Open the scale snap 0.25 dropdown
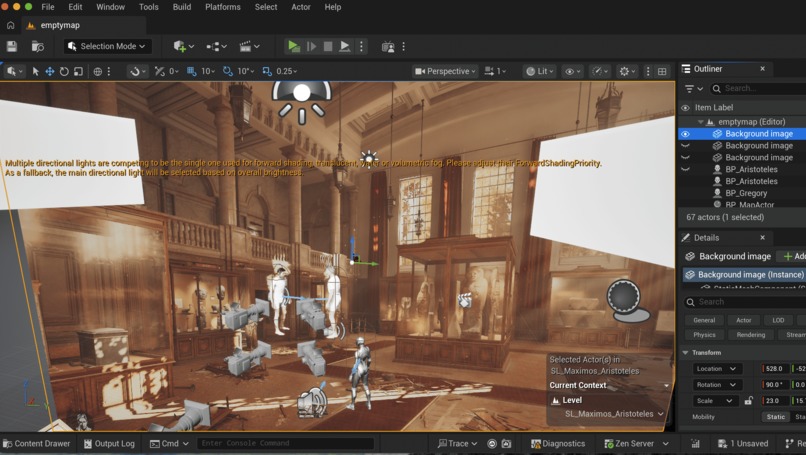This screenshot has height=455, width=806. click(287, 71)
